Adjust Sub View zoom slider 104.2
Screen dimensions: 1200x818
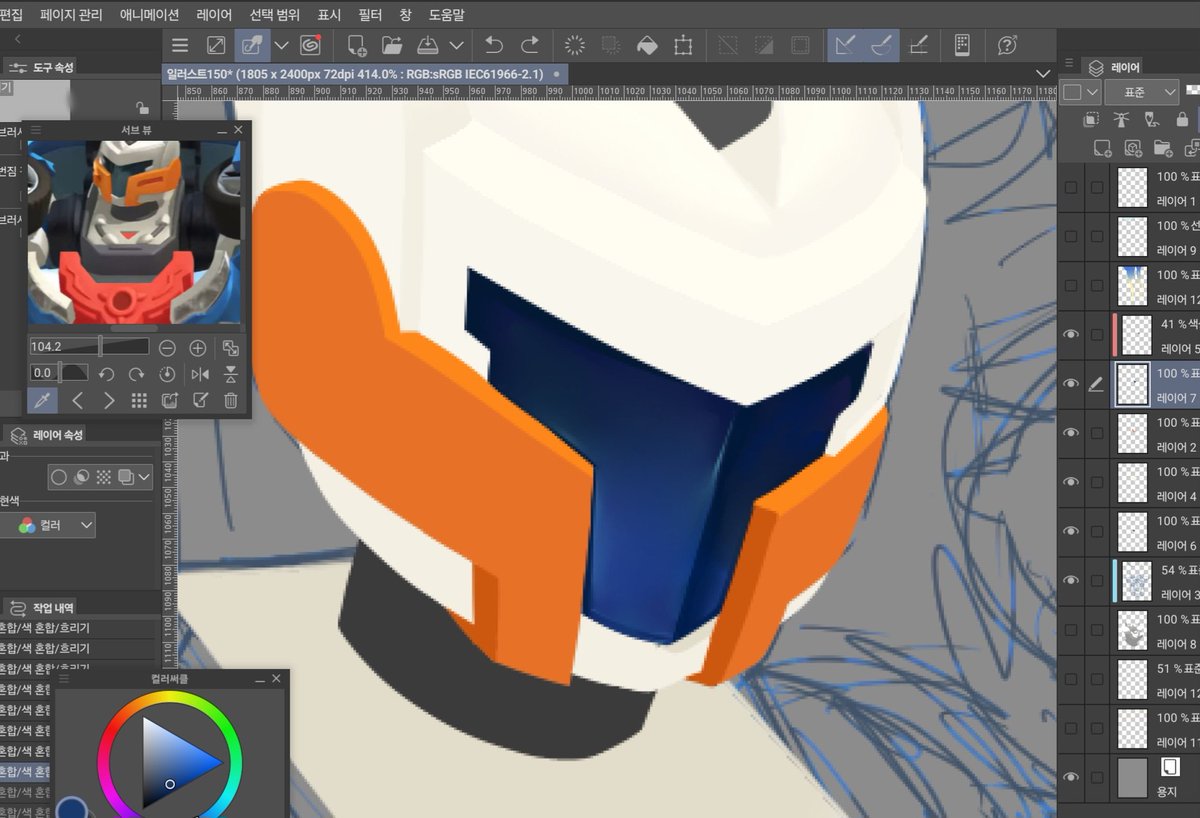point(89,347)
